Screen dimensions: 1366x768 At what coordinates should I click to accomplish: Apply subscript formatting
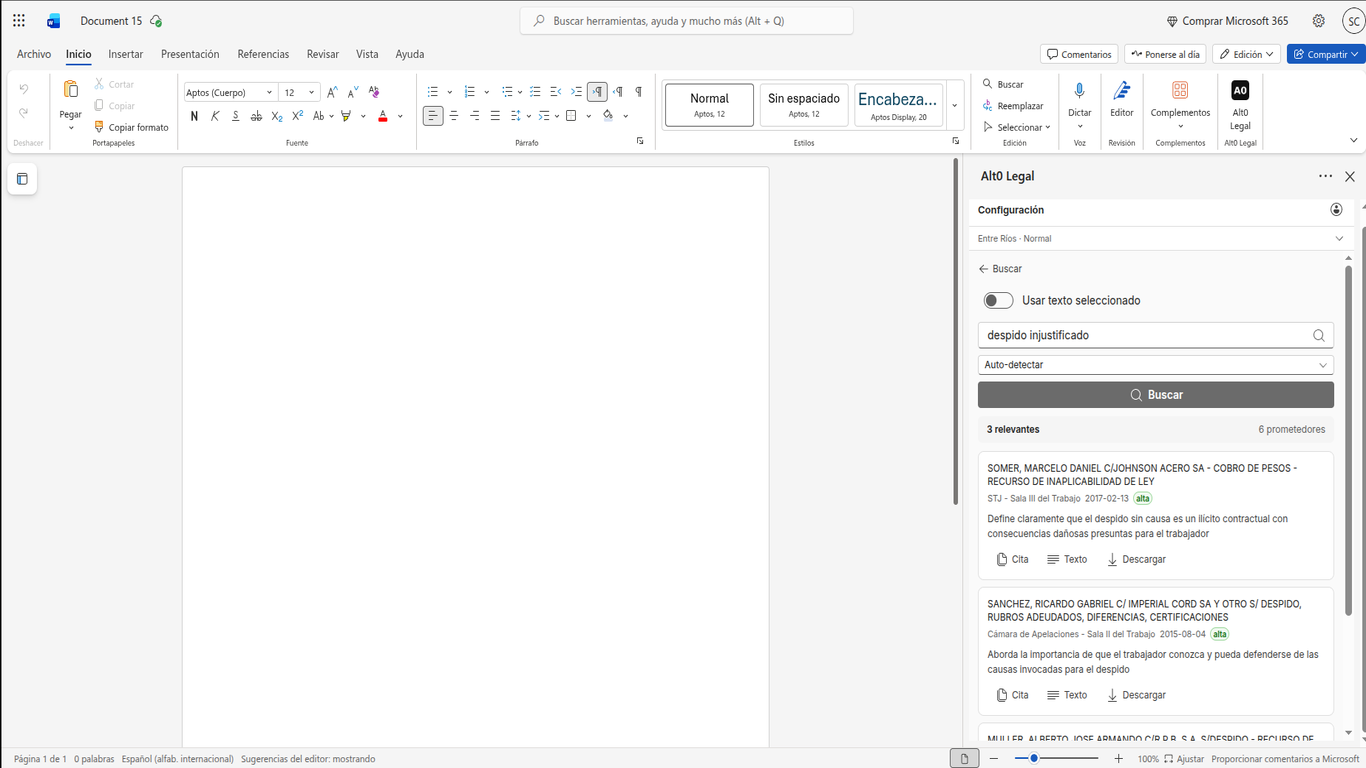(276, 115)
